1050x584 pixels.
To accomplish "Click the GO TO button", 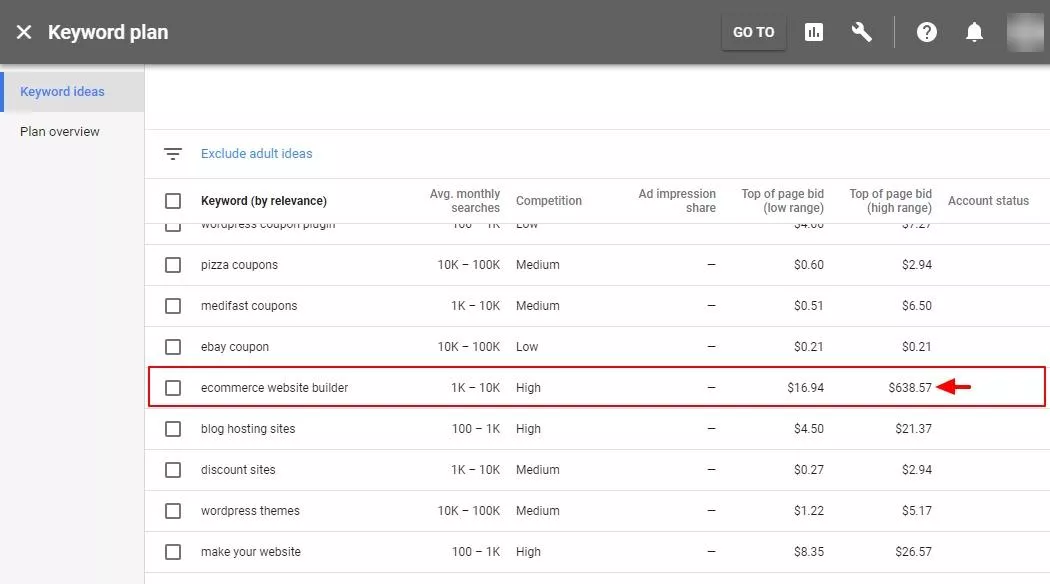I will click(753, 32).
